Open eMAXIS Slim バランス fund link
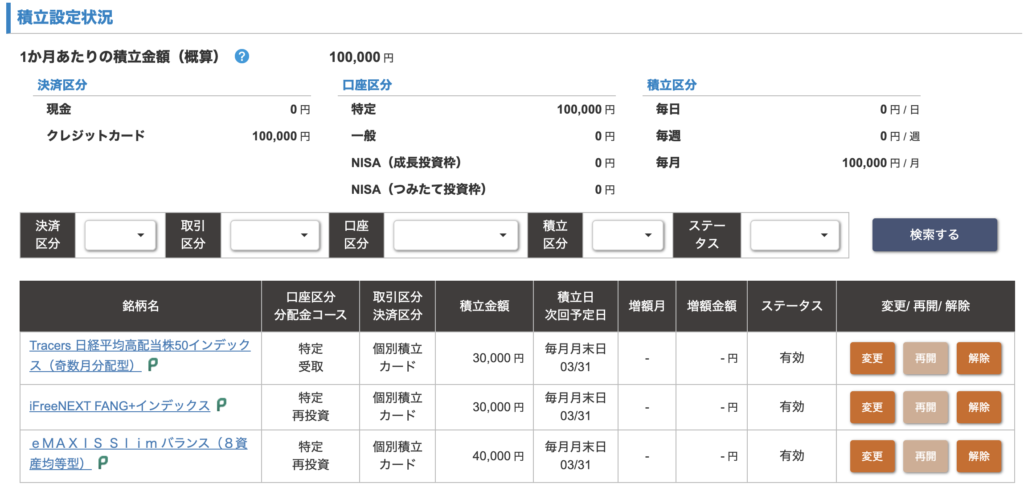The image size is (1024, 491). [140, 444]
